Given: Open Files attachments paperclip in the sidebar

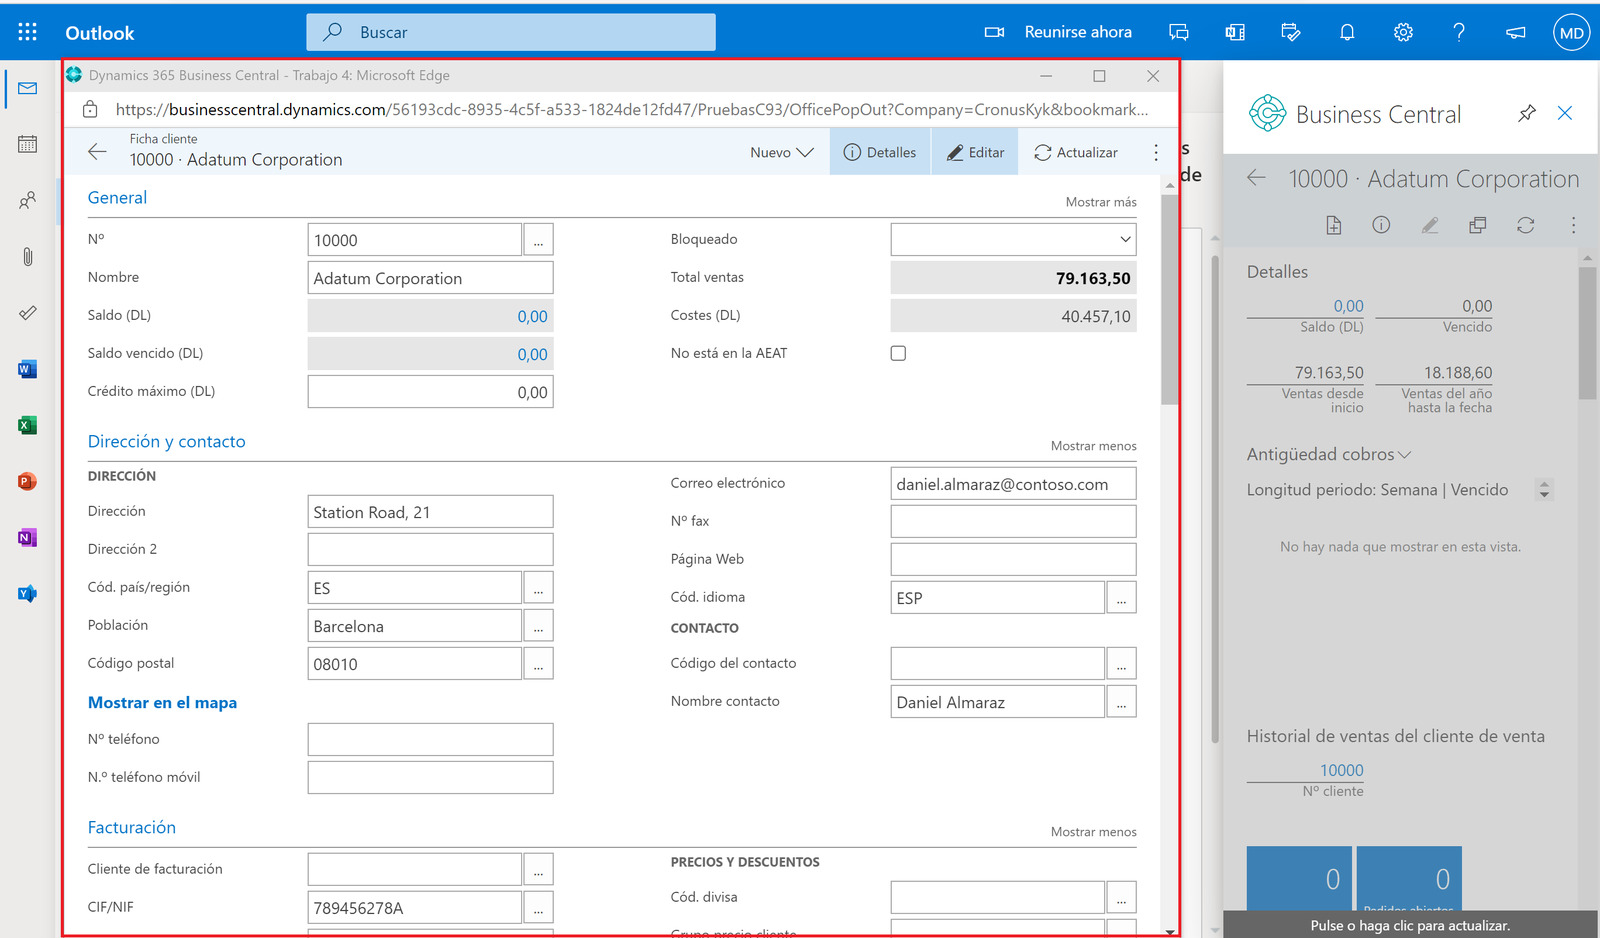Looking at the screenshot, I should 28,257.
